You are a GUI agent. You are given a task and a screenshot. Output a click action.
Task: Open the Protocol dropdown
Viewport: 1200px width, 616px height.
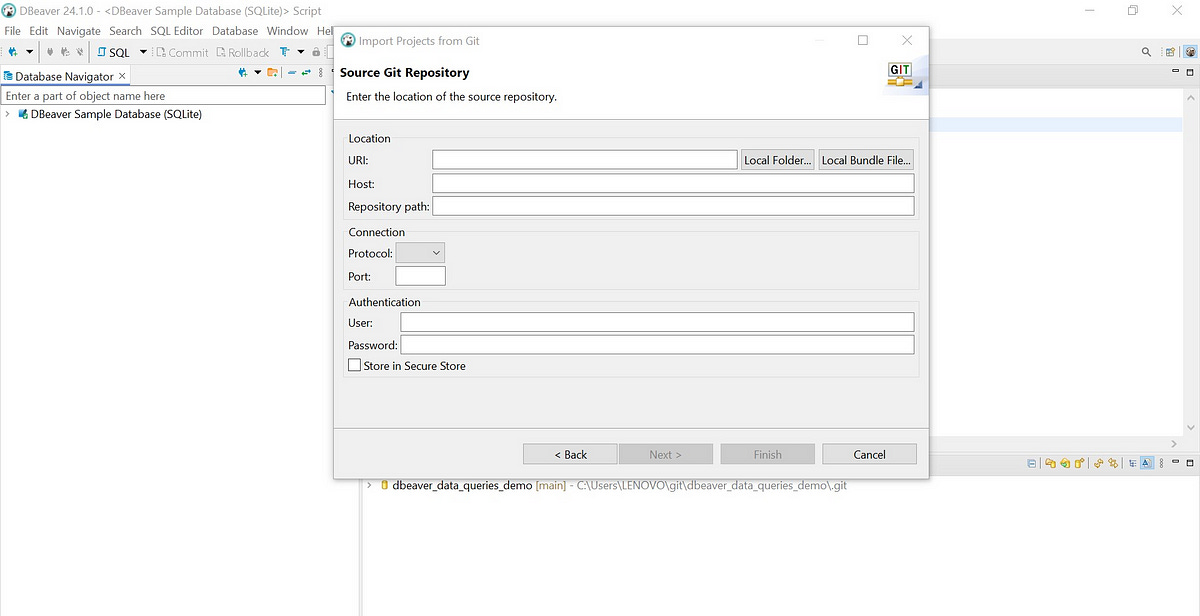point(420,253)
